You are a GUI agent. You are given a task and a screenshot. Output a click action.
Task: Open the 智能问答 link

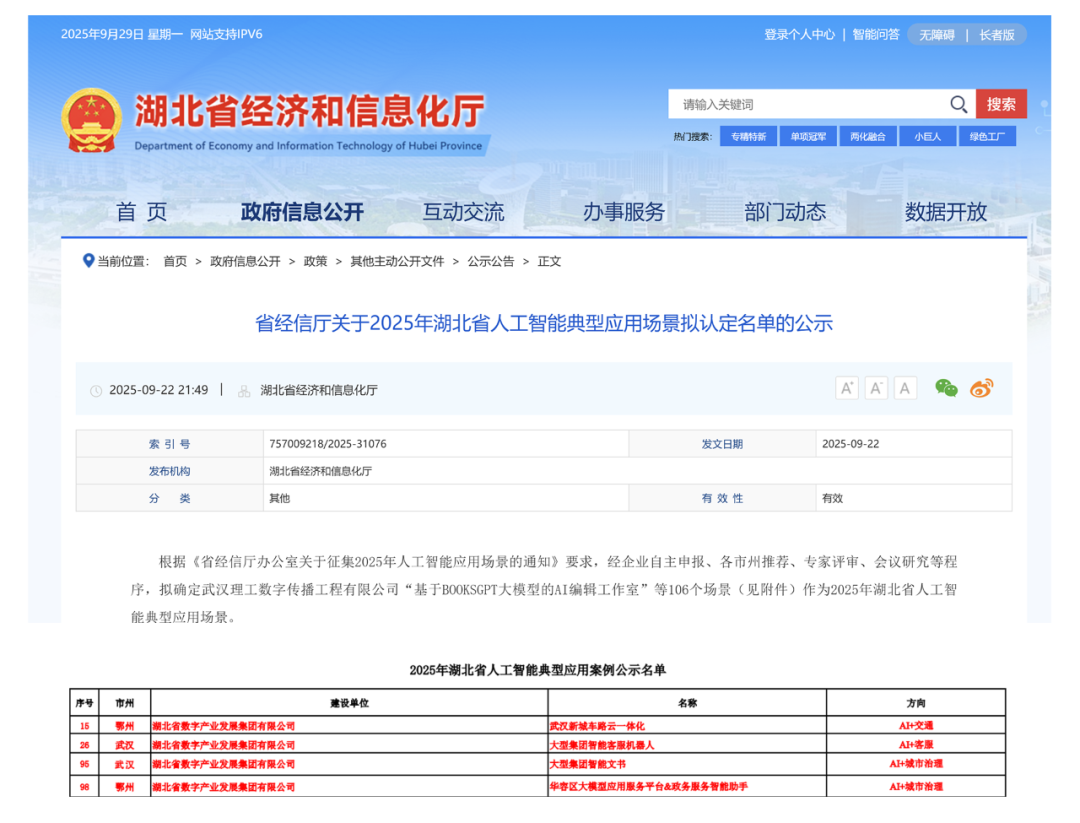click(875, 35)
